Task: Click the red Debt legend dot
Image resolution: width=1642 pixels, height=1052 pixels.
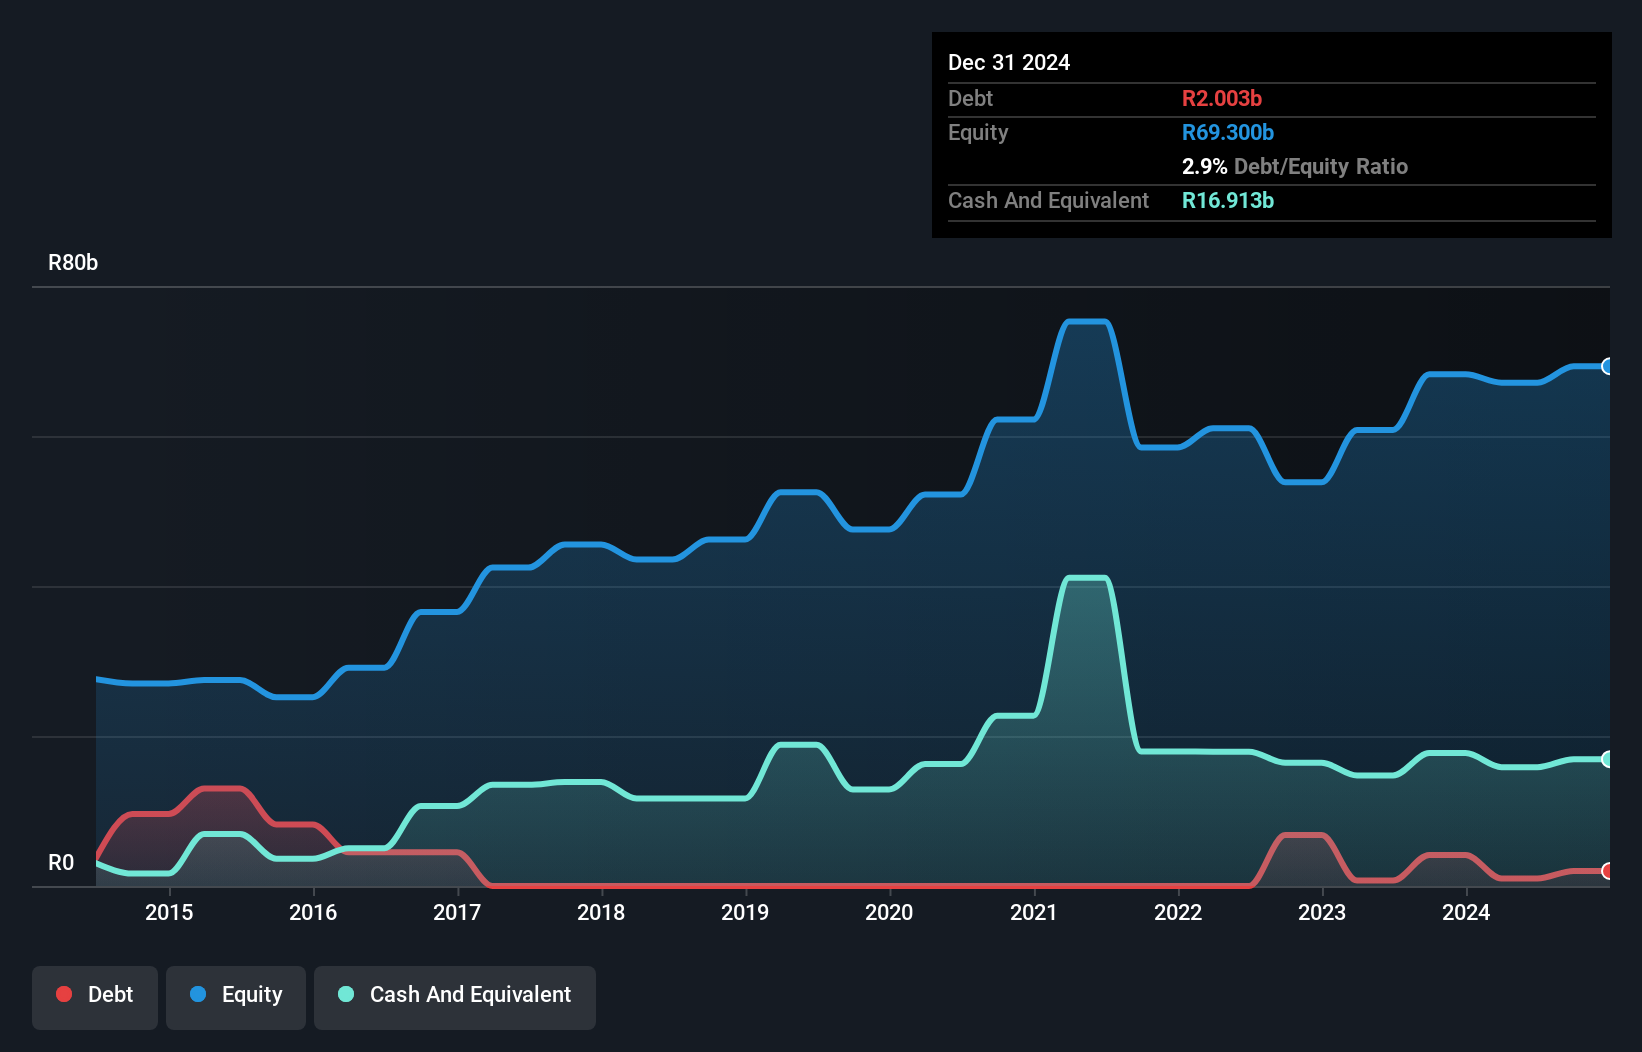Action: pos(64,994)
